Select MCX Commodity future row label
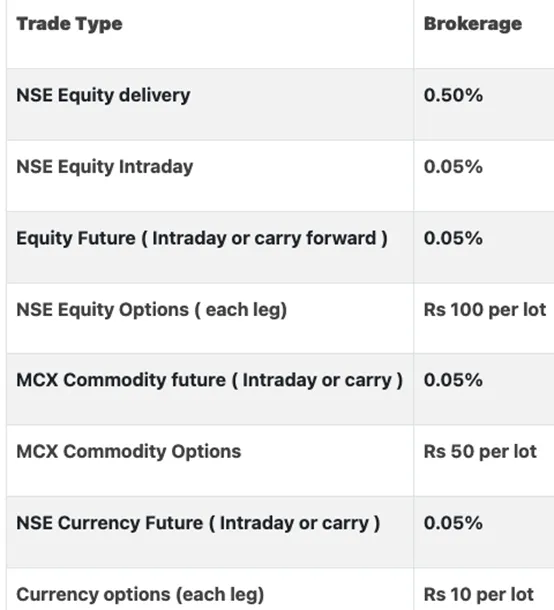 point(209,380)
